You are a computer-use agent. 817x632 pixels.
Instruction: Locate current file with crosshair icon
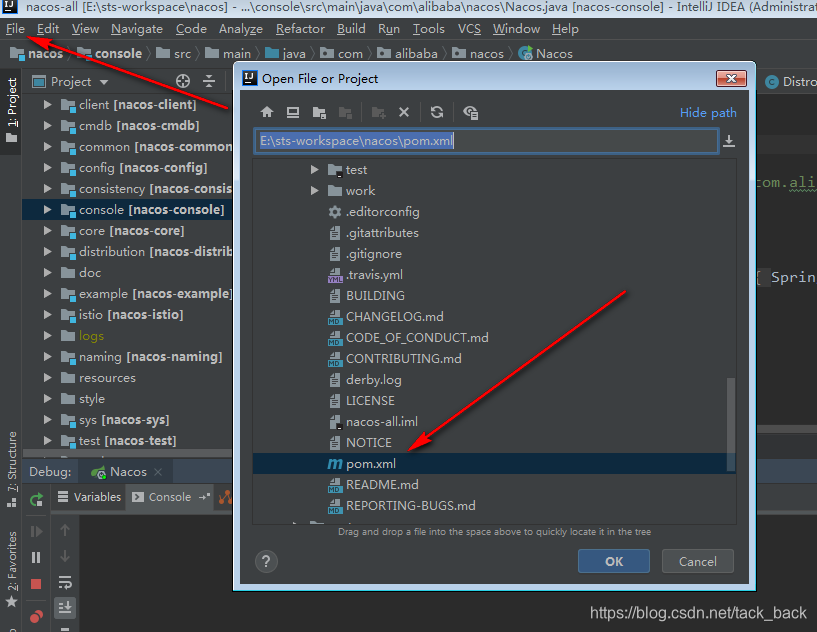[183, 81]
